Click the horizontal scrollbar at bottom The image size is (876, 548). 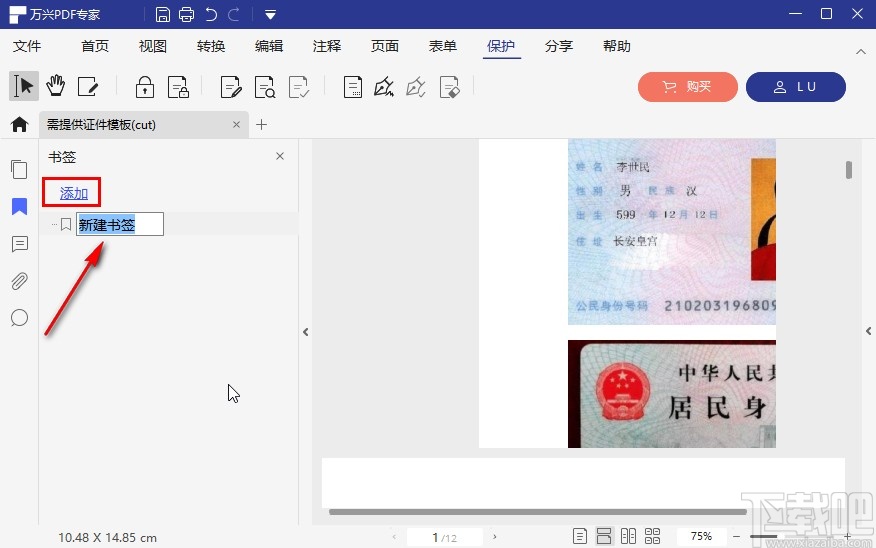pos(538,511)
